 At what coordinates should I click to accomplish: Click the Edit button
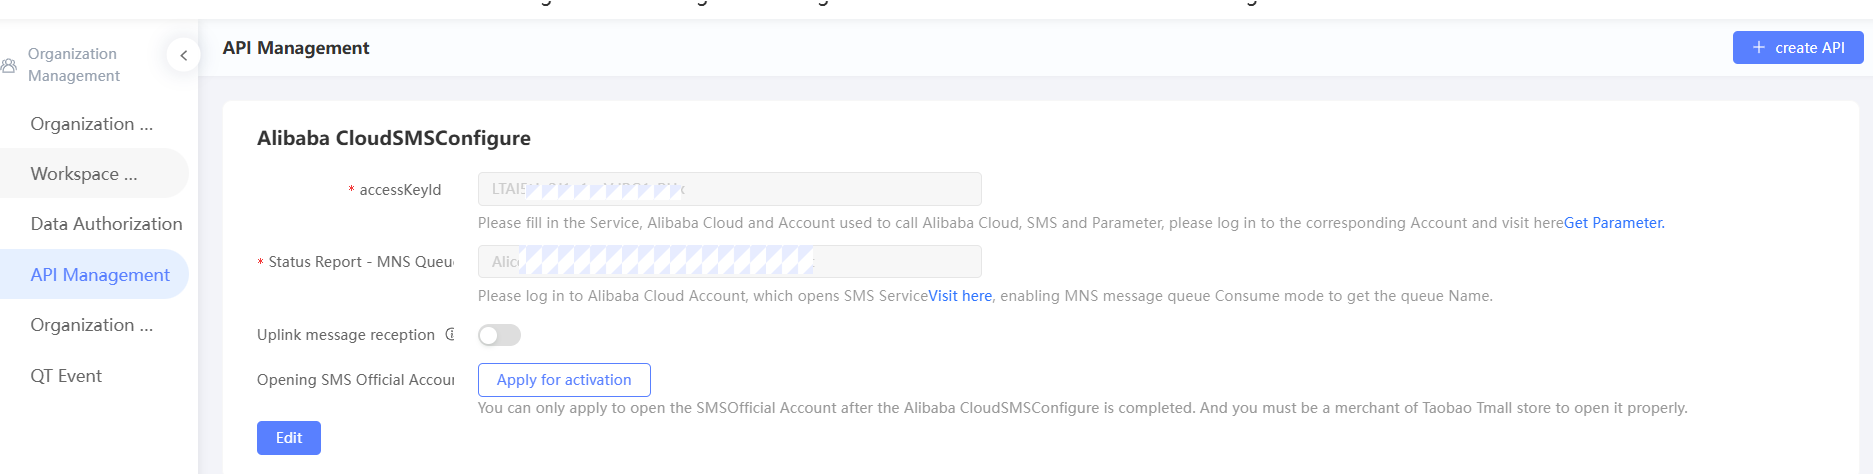coord(288,438)
